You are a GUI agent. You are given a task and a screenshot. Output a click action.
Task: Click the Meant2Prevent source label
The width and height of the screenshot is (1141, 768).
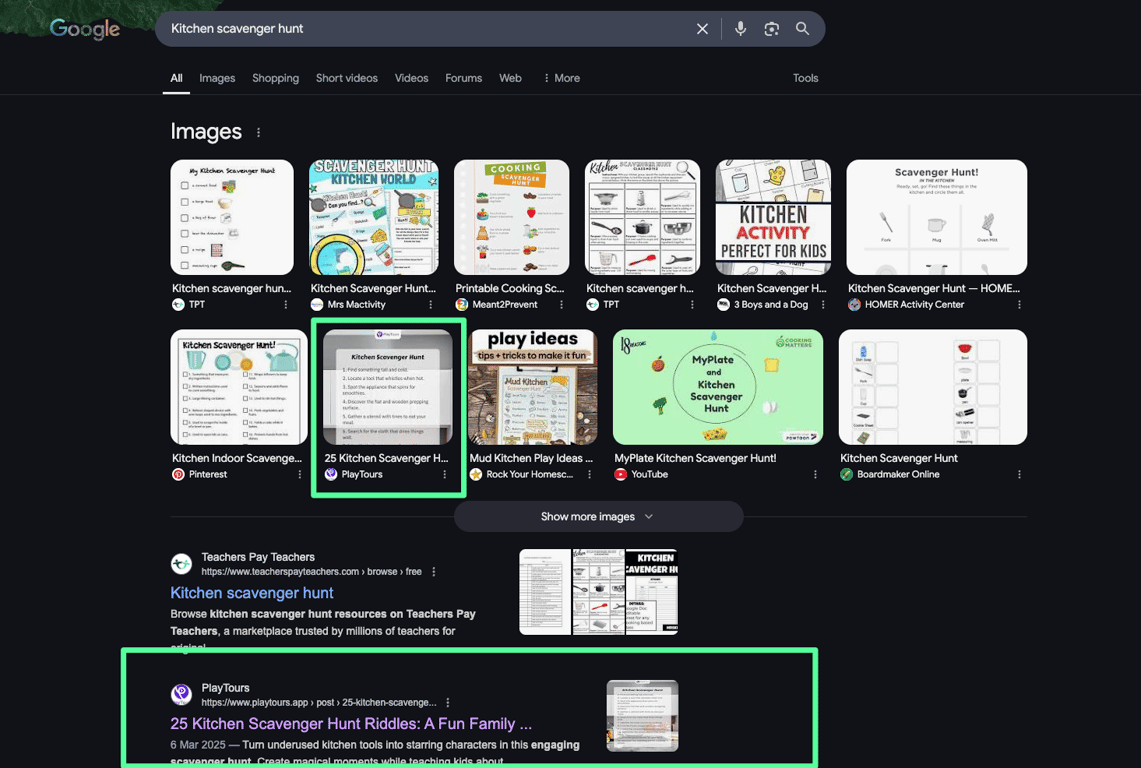pyautogui.click(x=504, y=305)
